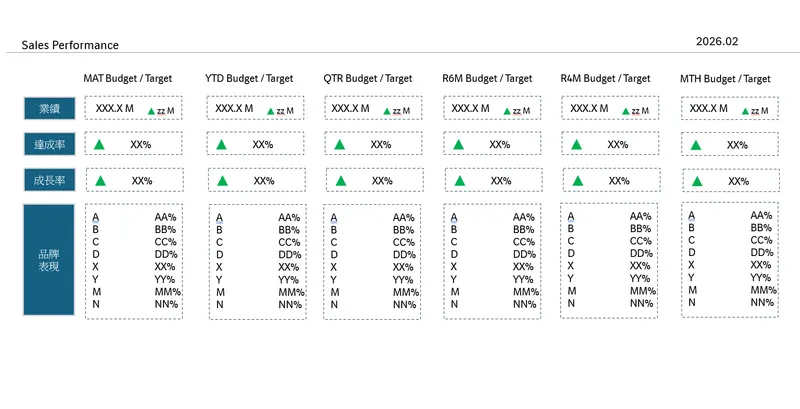Viewport: 800px width, 409px height.
Task: Select the 達成率 row label
Action: (50, 145)
